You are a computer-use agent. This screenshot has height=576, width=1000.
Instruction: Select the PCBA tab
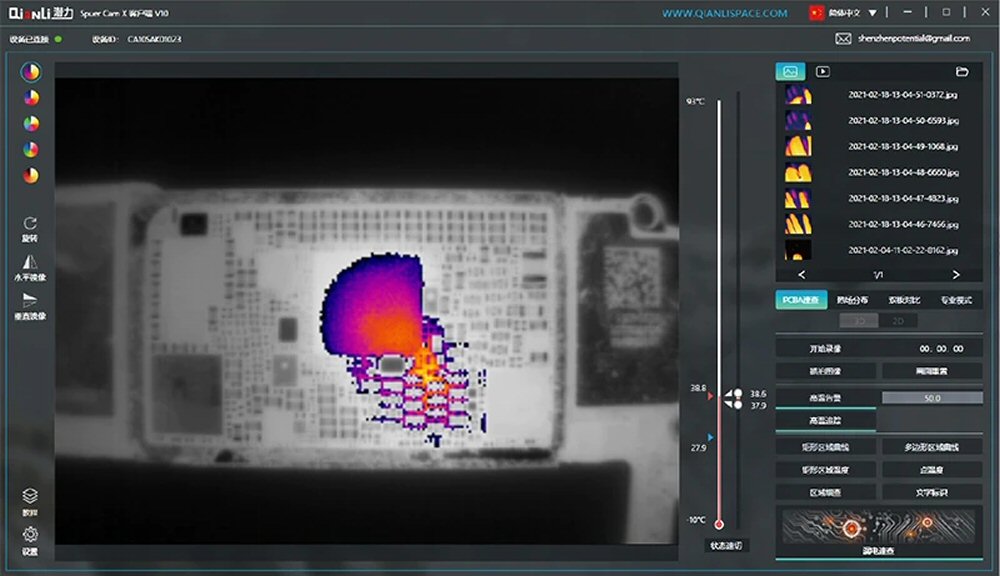coord(801,300)
